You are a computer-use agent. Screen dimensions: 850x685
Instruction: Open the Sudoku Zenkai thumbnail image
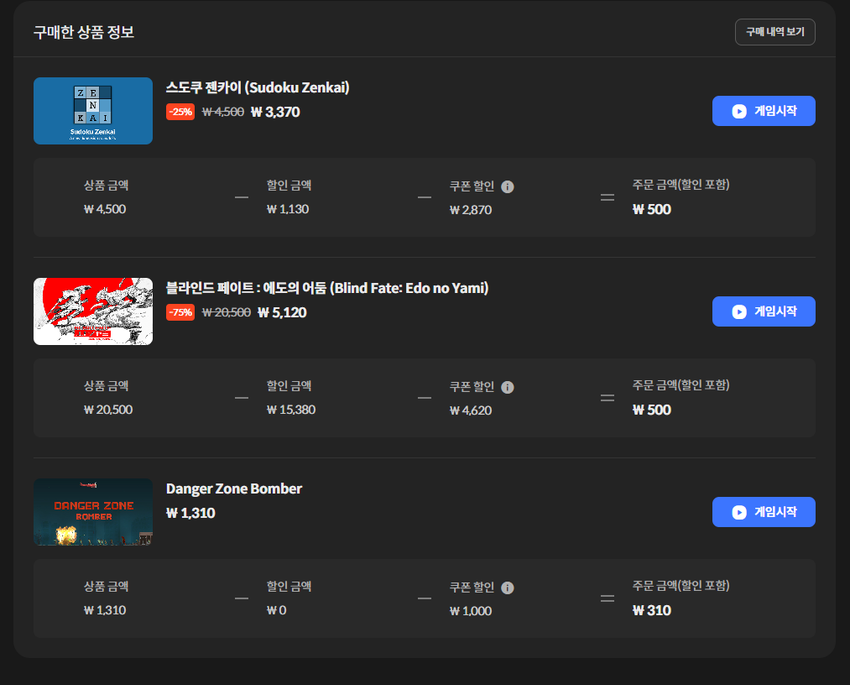93,111
